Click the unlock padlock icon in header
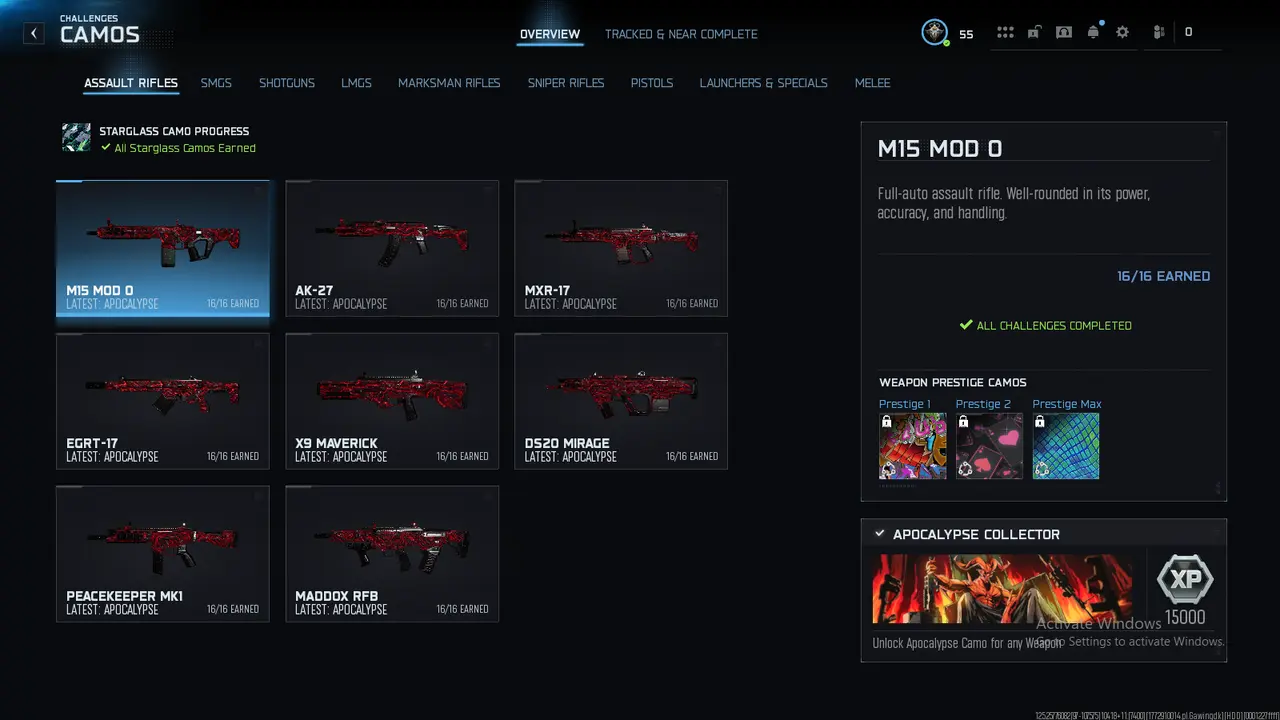 1034,32
